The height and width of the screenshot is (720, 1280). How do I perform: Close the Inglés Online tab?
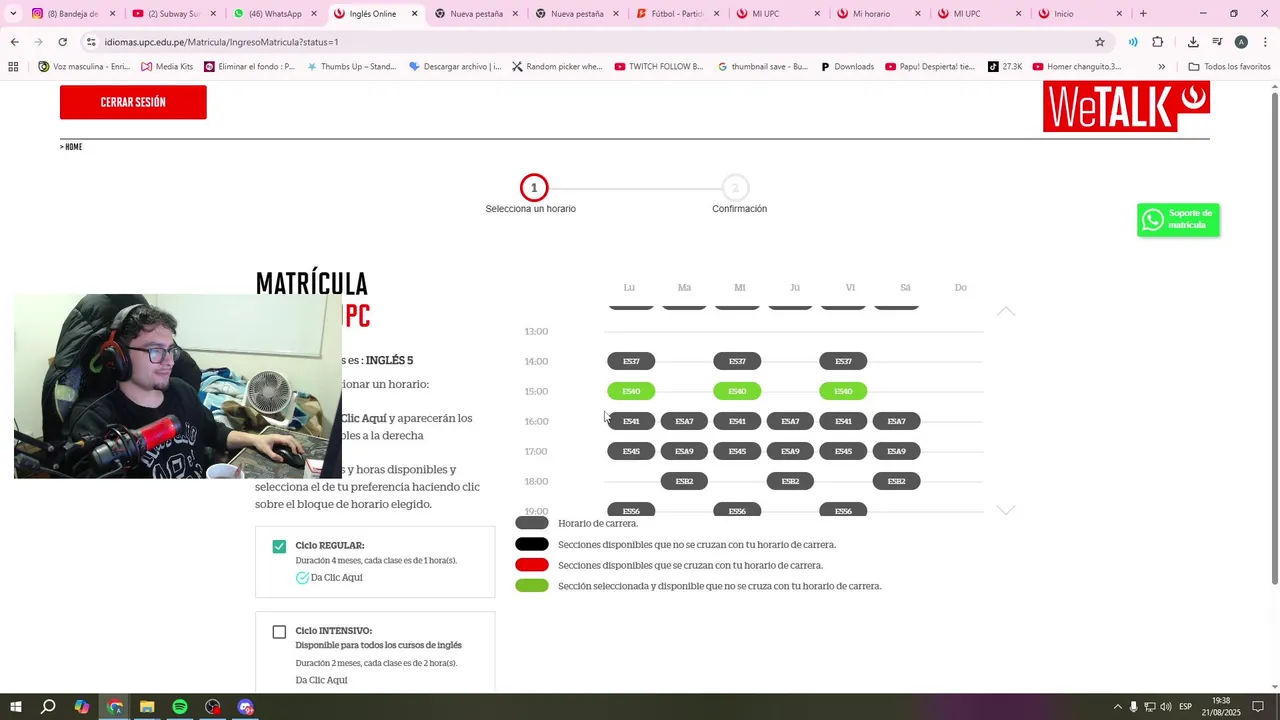pos(415,14)
